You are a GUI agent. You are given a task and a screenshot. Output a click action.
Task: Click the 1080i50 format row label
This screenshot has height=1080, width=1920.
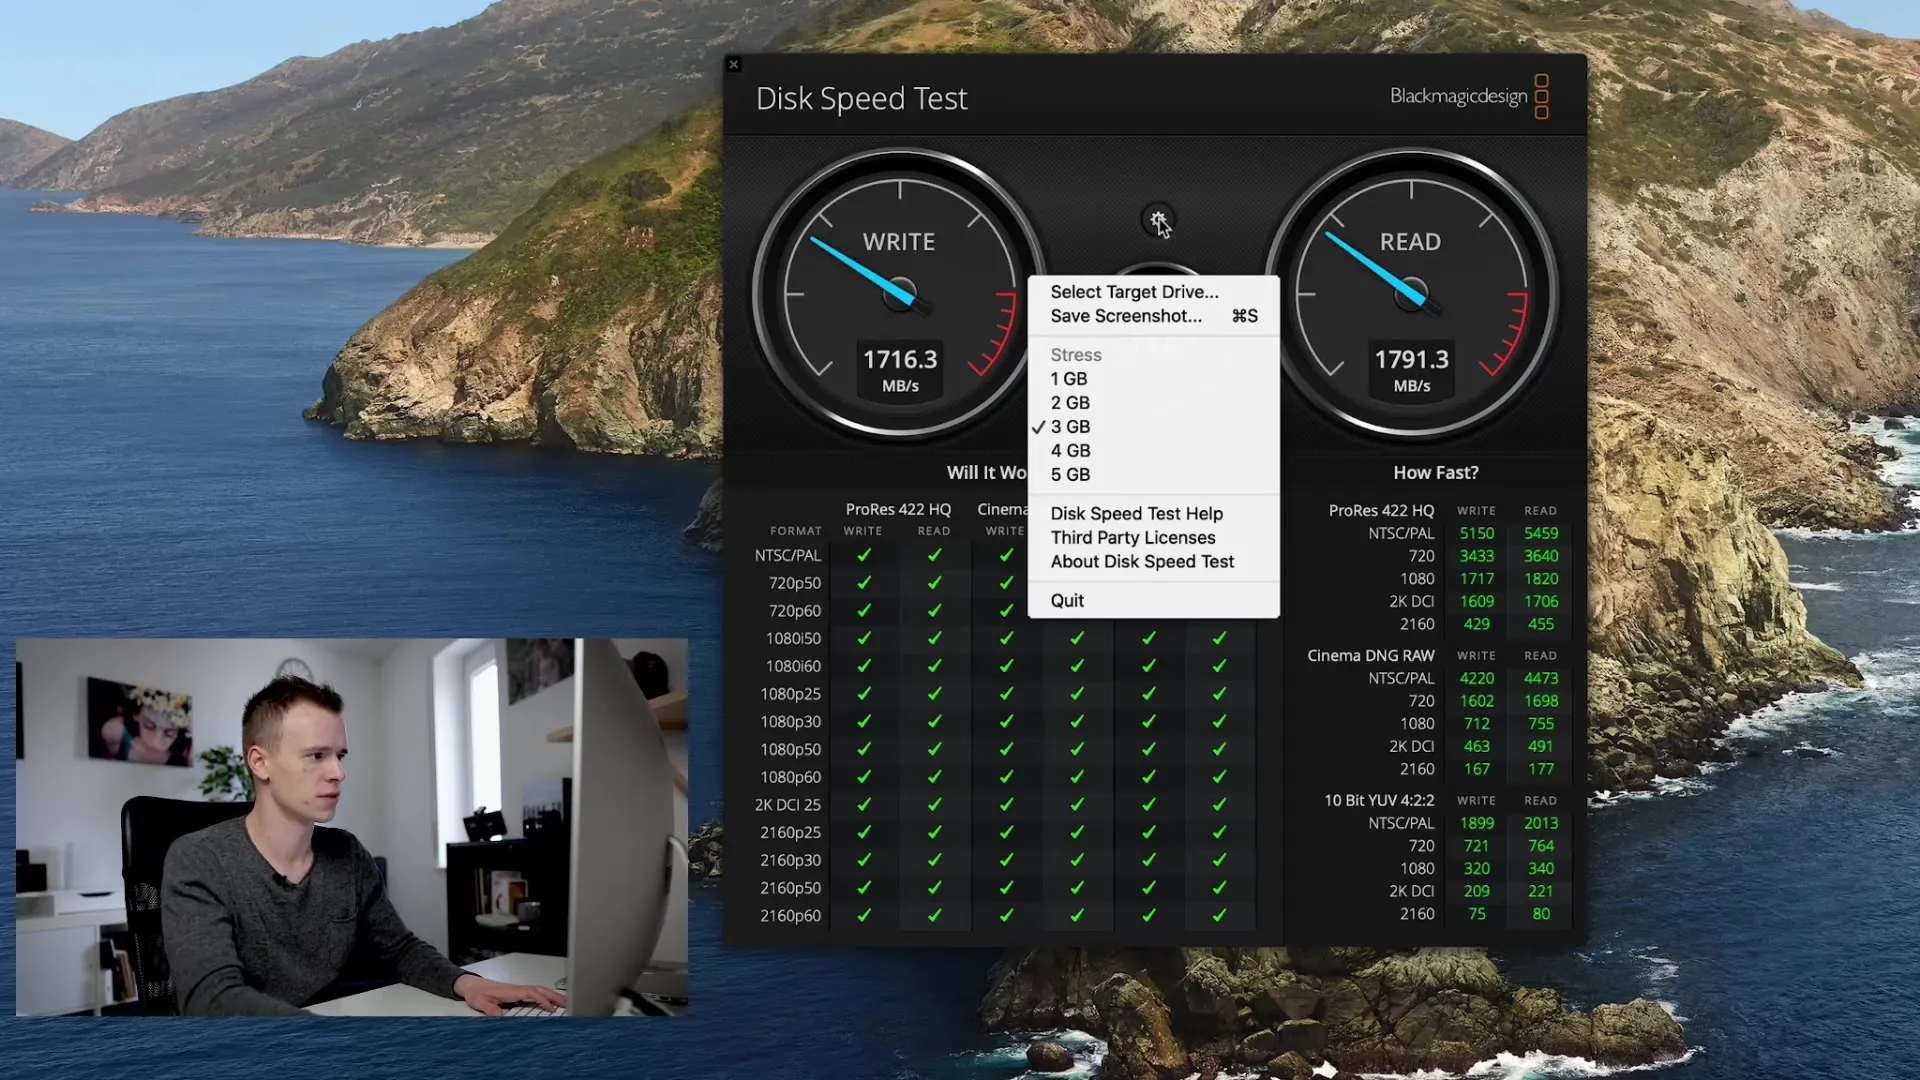coord(793,638)
